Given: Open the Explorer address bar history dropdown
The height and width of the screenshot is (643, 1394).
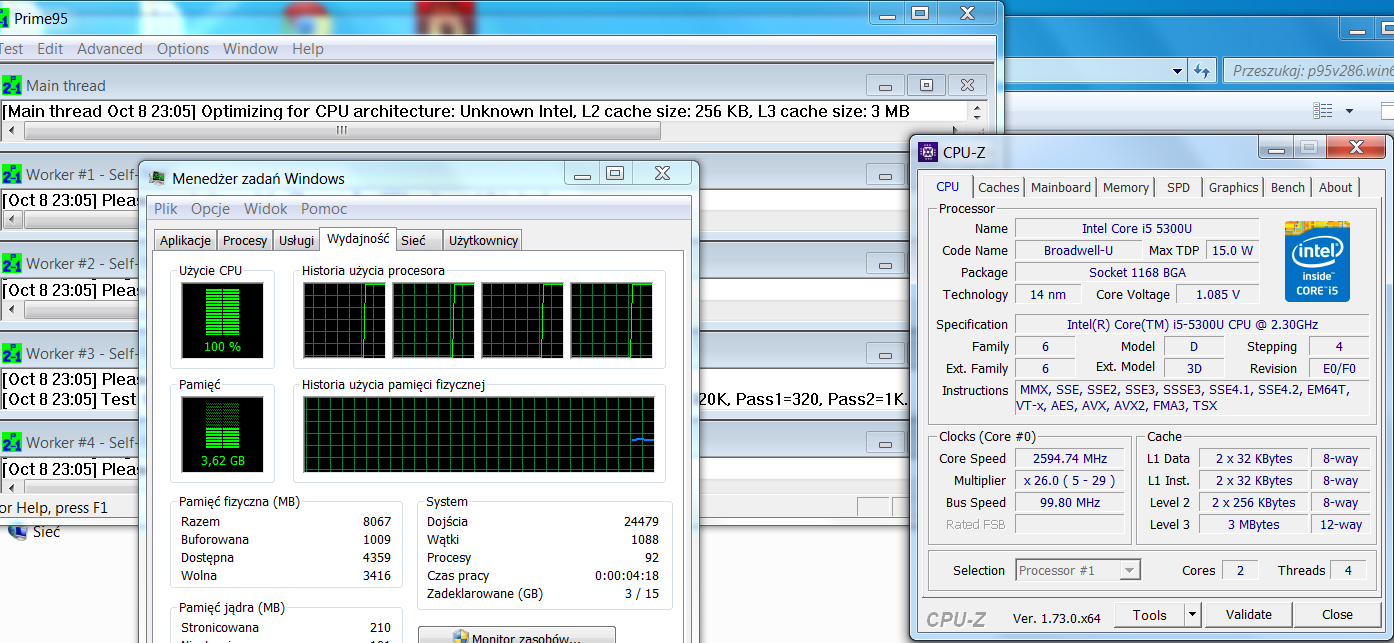Looking at the screenshot, I should pos(1178,71).
